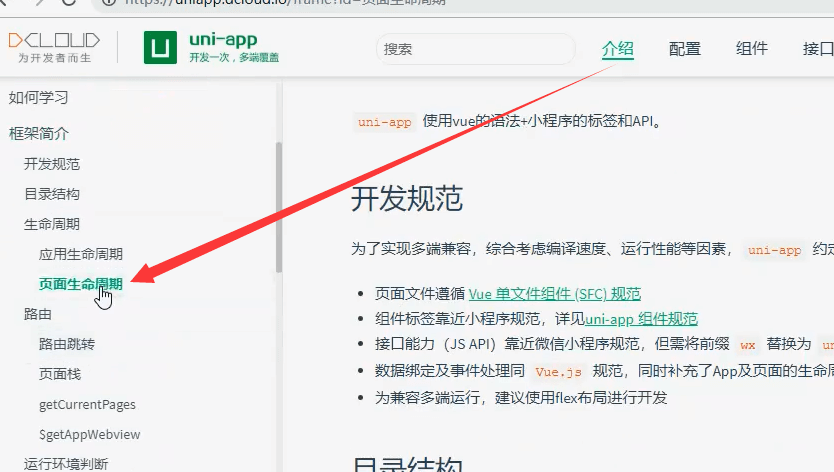The image size is (834, 472).
Task: Click the Vue.js inline code text
Action: (558, 371)
